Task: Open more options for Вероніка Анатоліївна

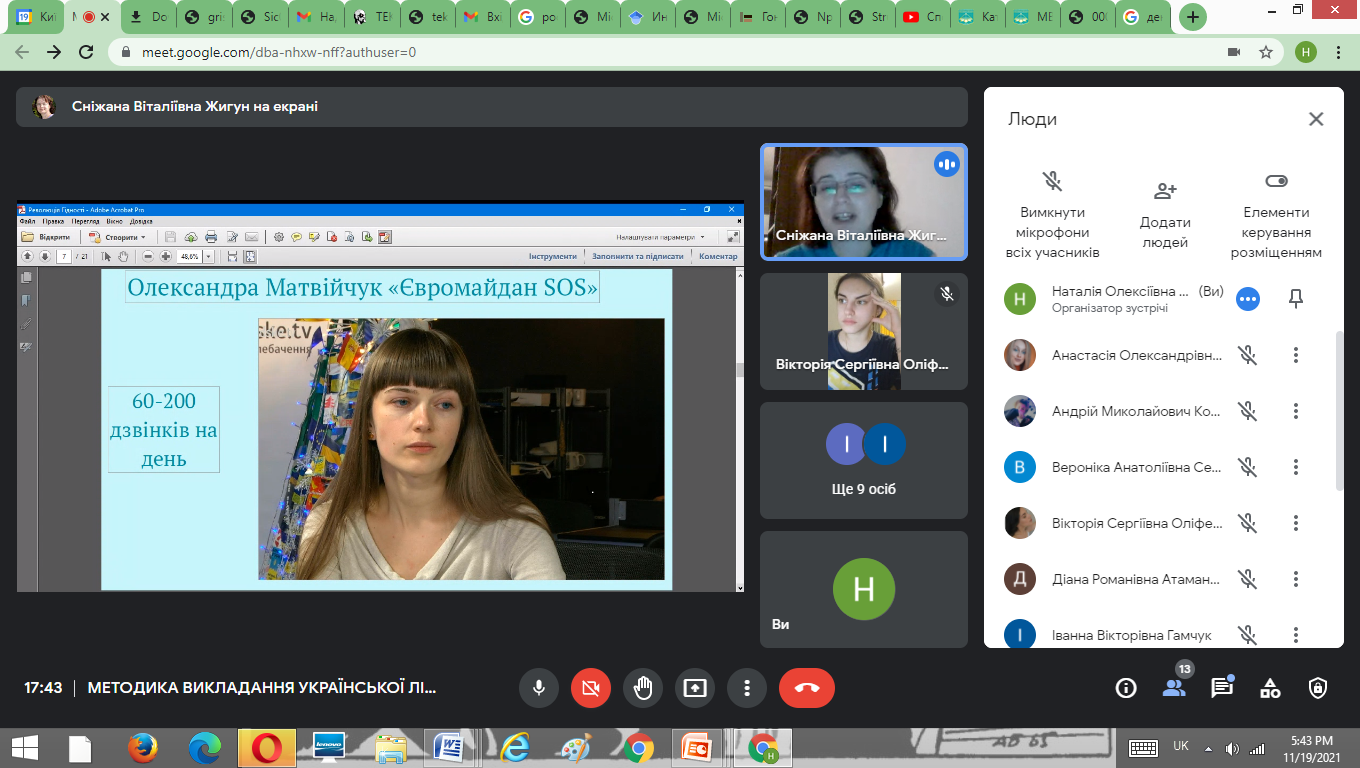Action: tap(1296, 467)
